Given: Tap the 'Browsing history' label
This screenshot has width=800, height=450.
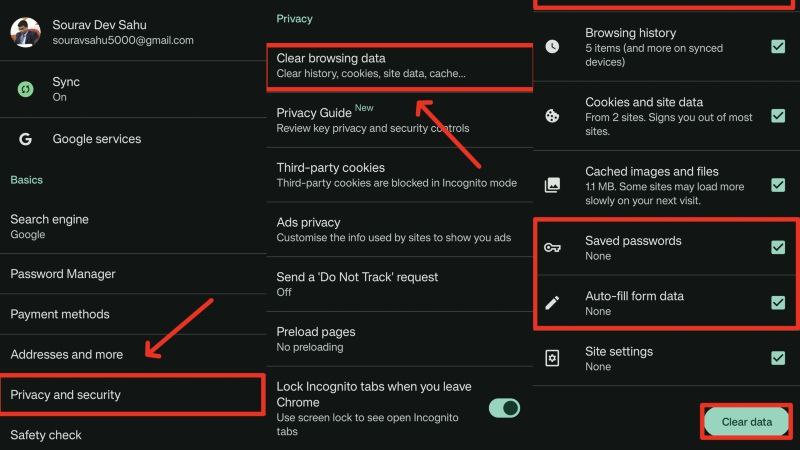Looking at the screenshot, I should pyautogui.click(x=631, y=33).
